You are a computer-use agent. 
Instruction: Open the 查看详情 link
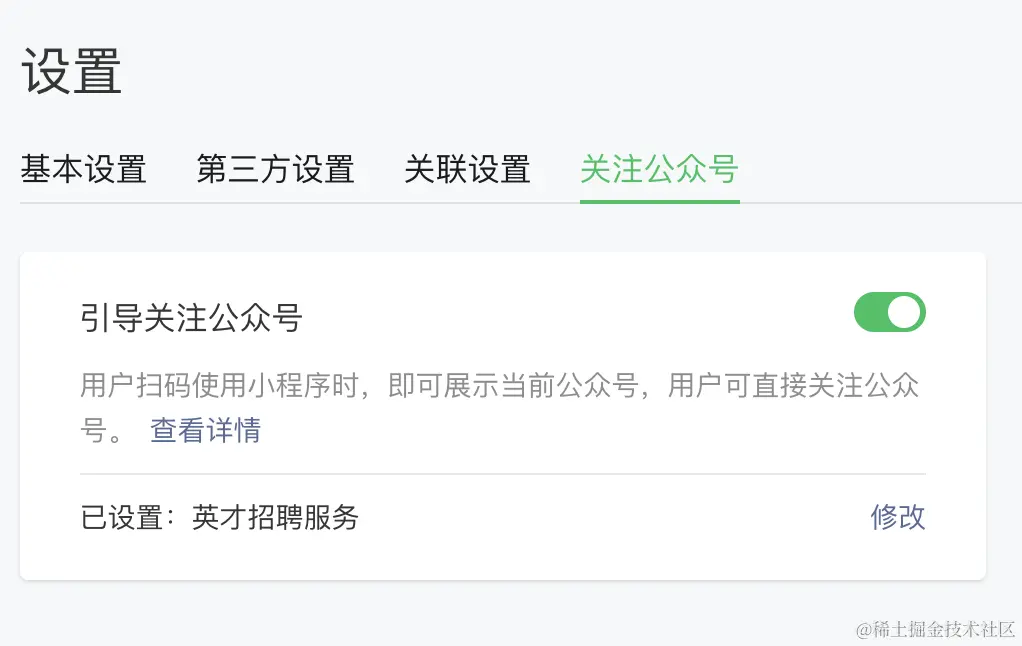[x=205, y=430]
